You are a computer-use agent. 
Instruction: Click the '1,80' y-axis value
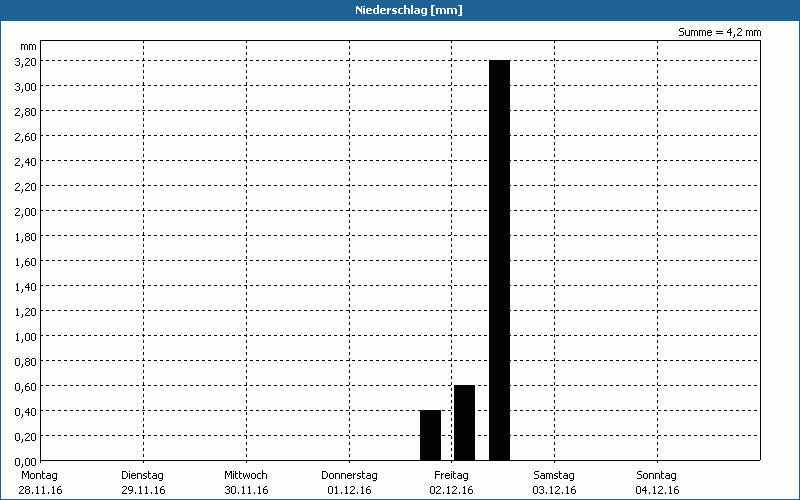26,237
